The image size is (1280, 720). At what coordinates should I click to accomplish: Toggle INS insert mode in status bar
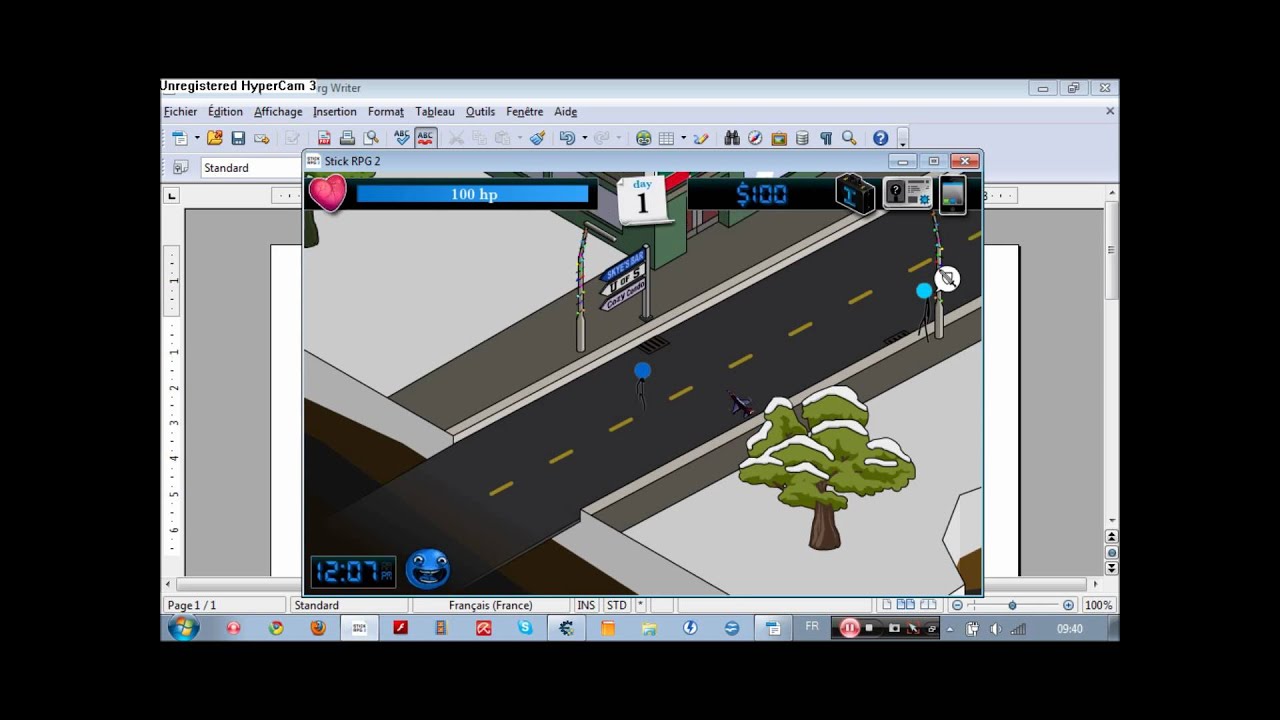(x=585, y=605)
